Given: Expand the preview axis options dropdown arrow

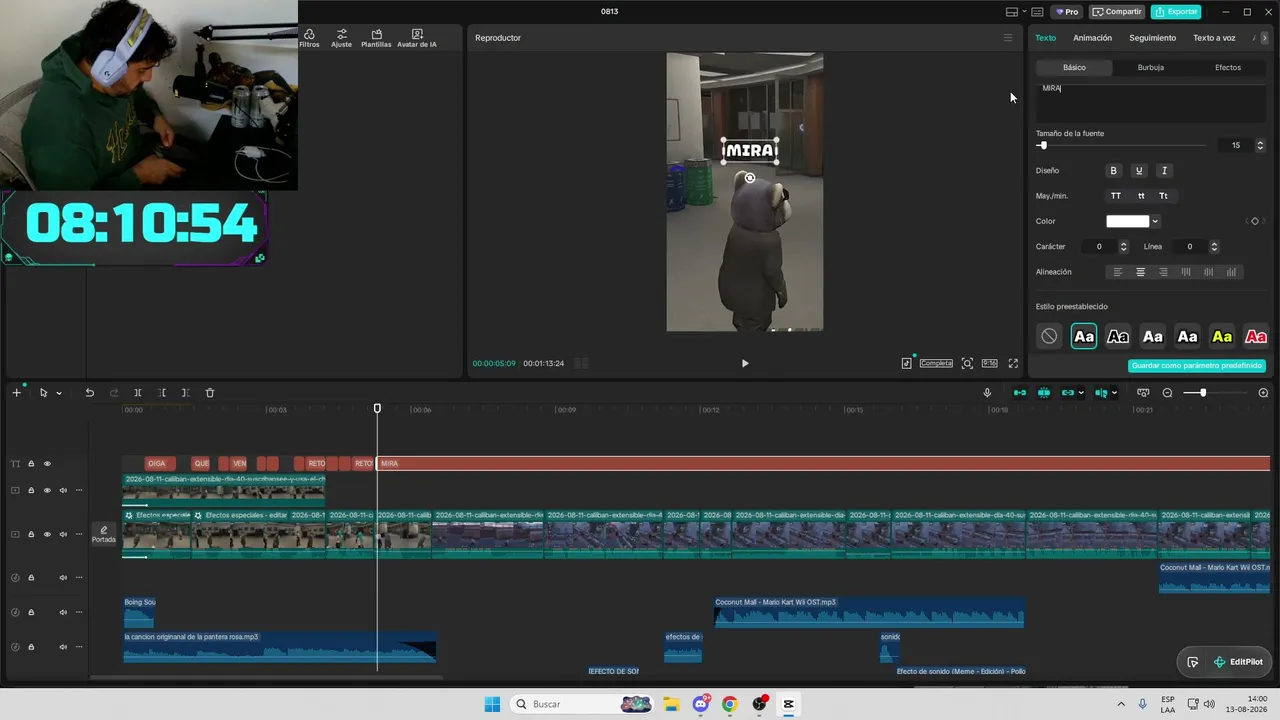Looking at the screenshot, I should pos(1114,393).
